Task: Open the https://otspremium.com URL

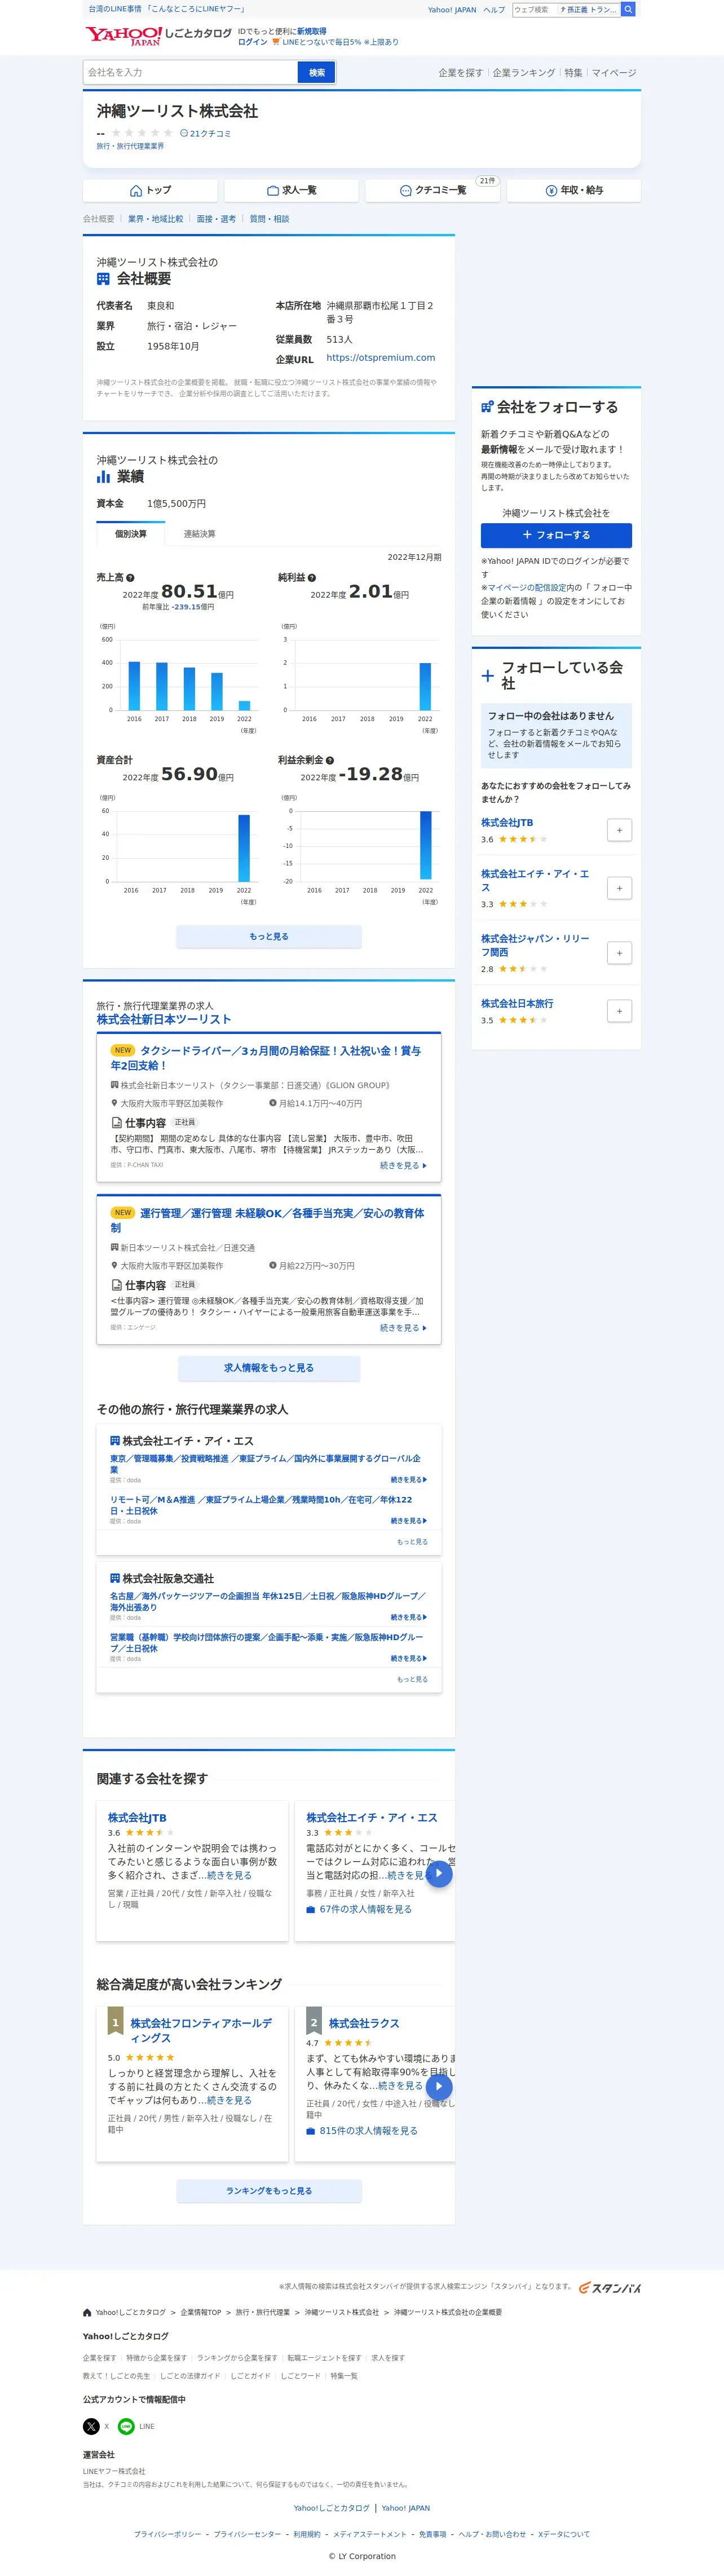Action: [380, 357]
